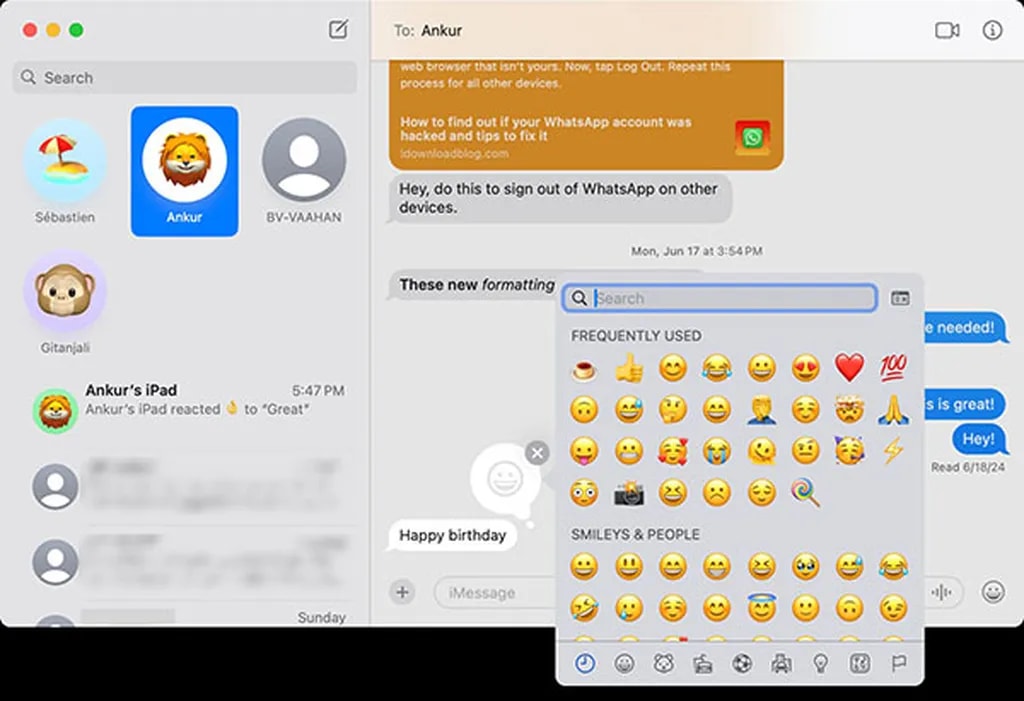Insert the 100 points emoji
This screenshot has width=1024, height=701.
tap(892, 368)
